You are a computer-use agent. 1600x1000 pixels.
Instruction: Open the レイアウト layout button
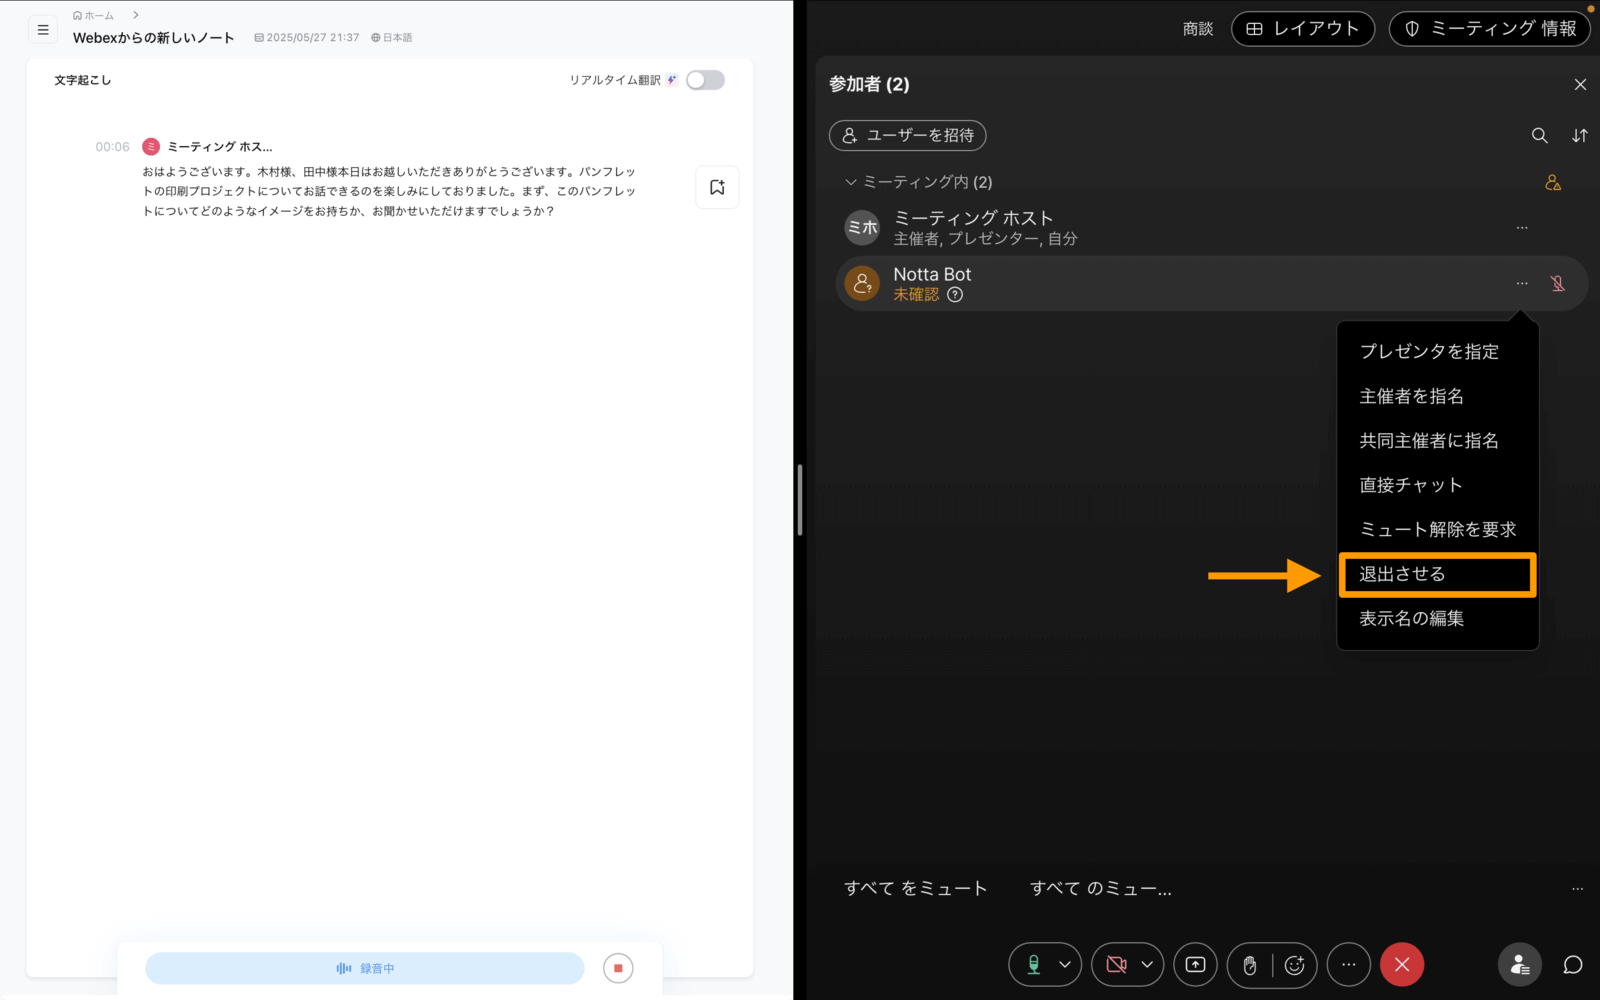pyautogui.click(x=1303, y=29)
